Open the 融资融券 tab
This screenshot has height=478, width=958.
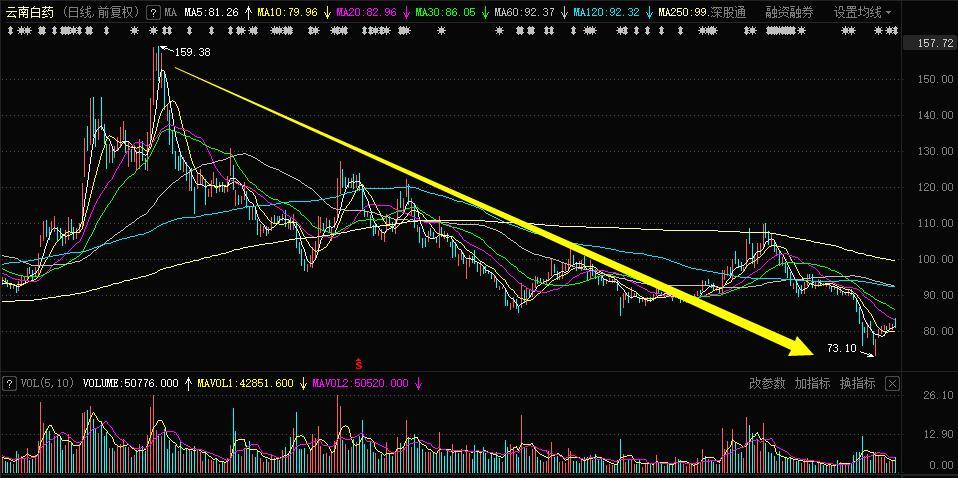(x=789, y=13)
